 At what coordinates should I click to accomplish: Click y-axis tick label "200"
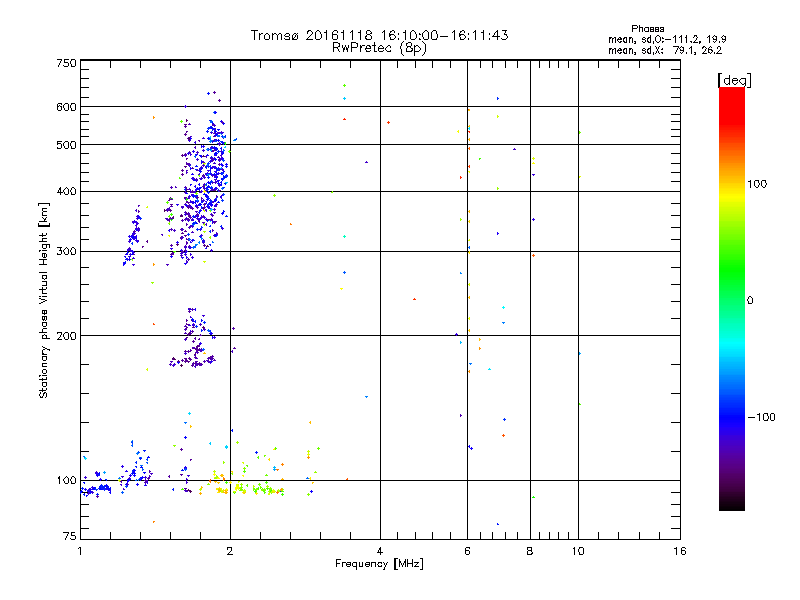click(x=66, y=336)
